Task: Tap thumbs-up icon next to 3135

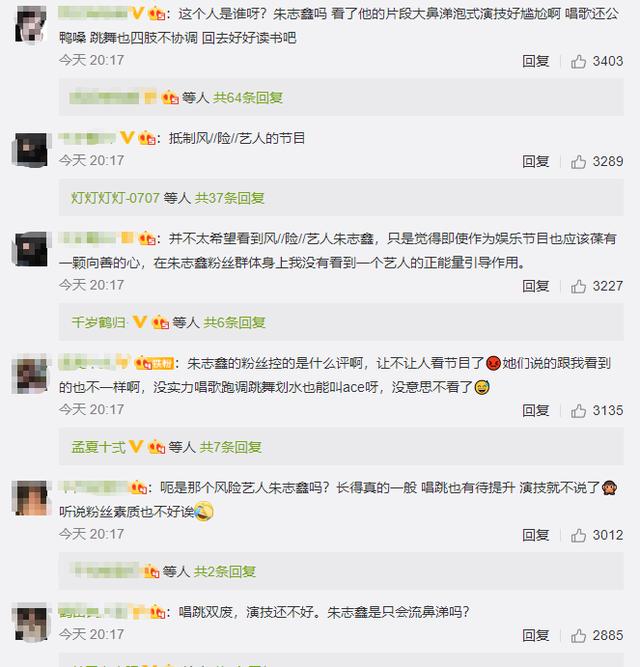Action: [x=578, y=411]
